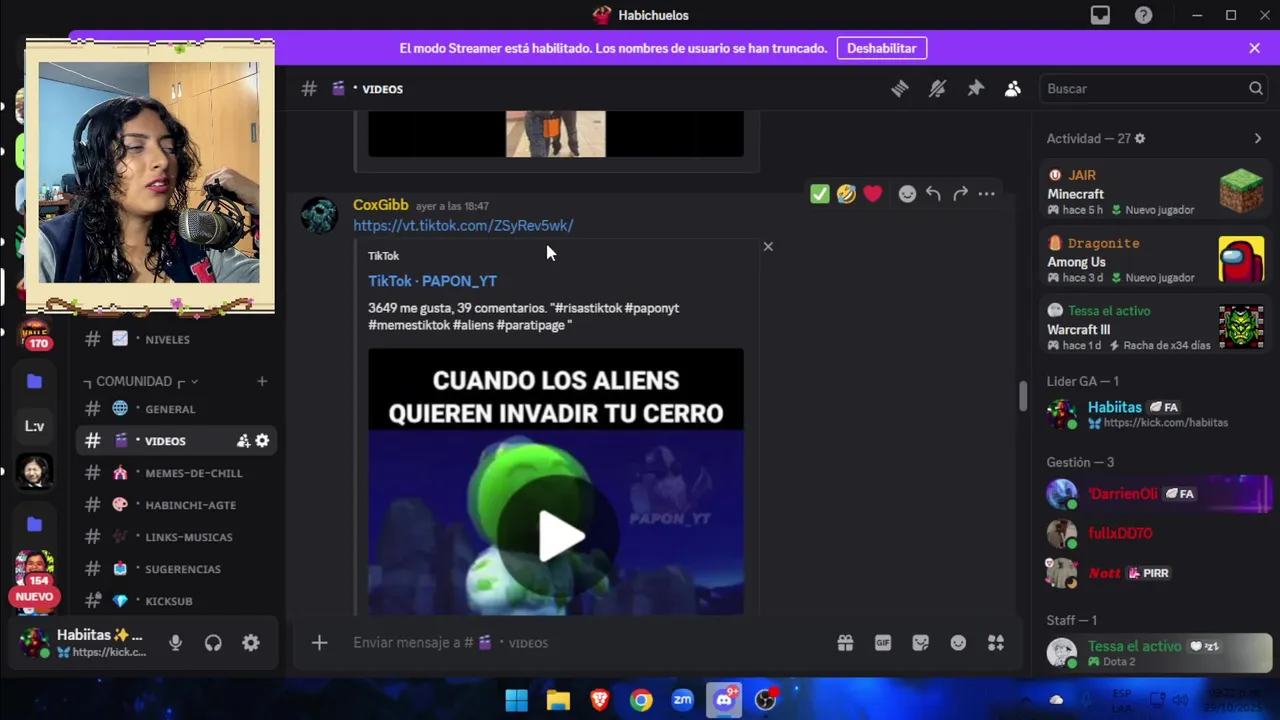The height and width of the screenshot is (720, 1280).
Task: Open Tessa el activo Warcraft III card
Action: tap(1155, 328)
